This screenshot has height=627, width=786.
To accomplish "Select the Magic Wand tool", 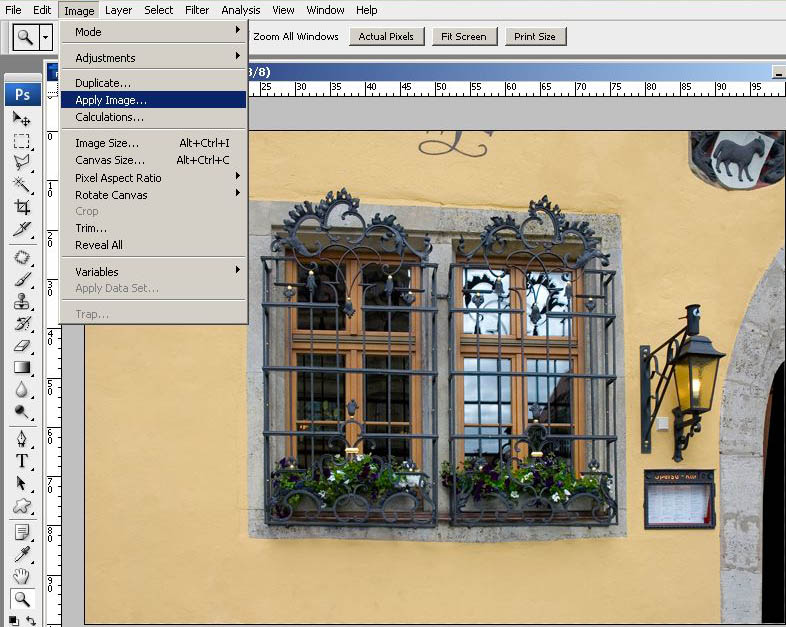I will coord(21,184).
